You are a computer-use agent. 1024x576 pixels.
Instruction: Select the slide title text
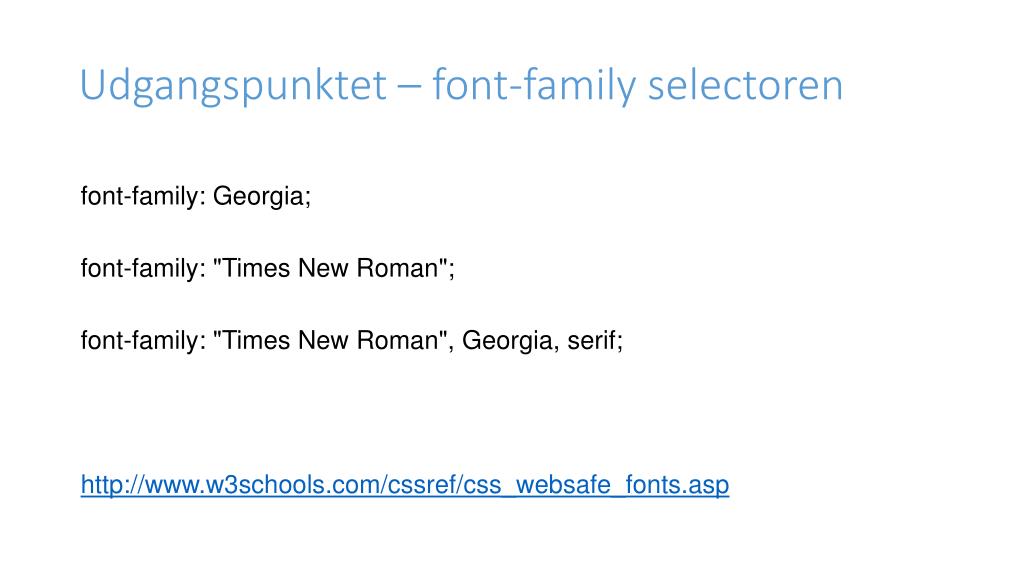click(x=462, y=86)
